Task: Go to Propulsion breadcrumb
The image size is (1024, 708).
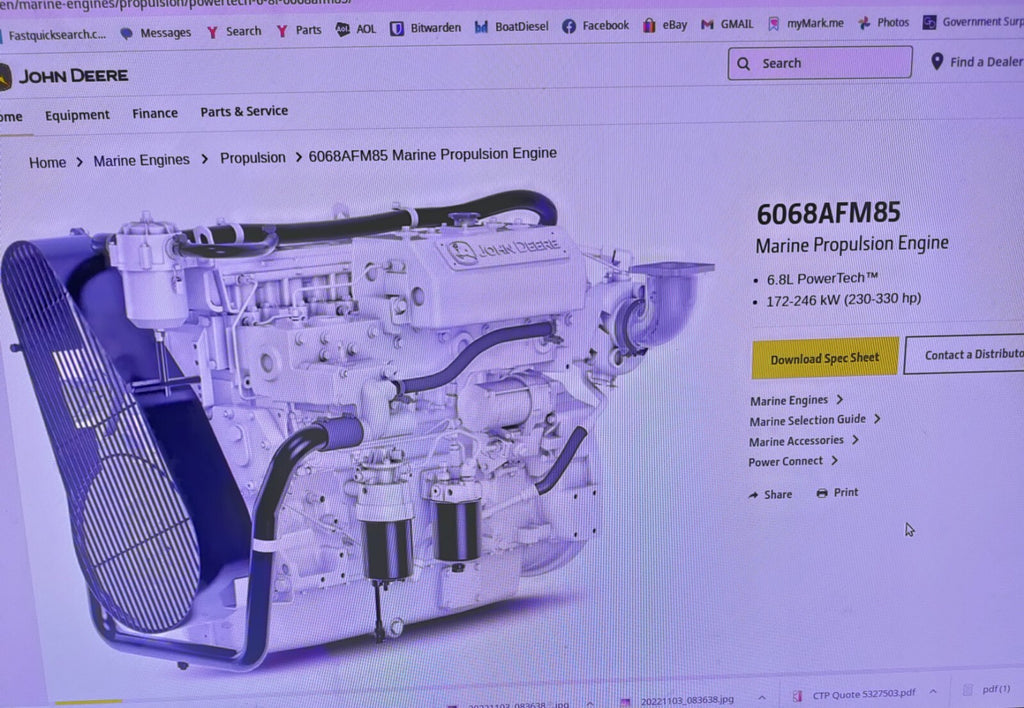Action: click(x=252, y=157)
